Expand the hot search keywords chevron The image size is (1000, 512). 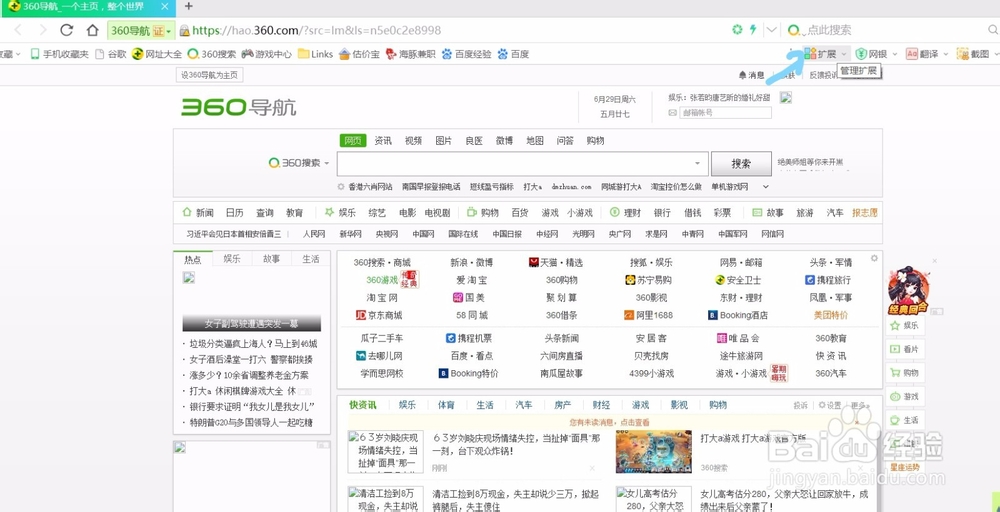(766, 187)
